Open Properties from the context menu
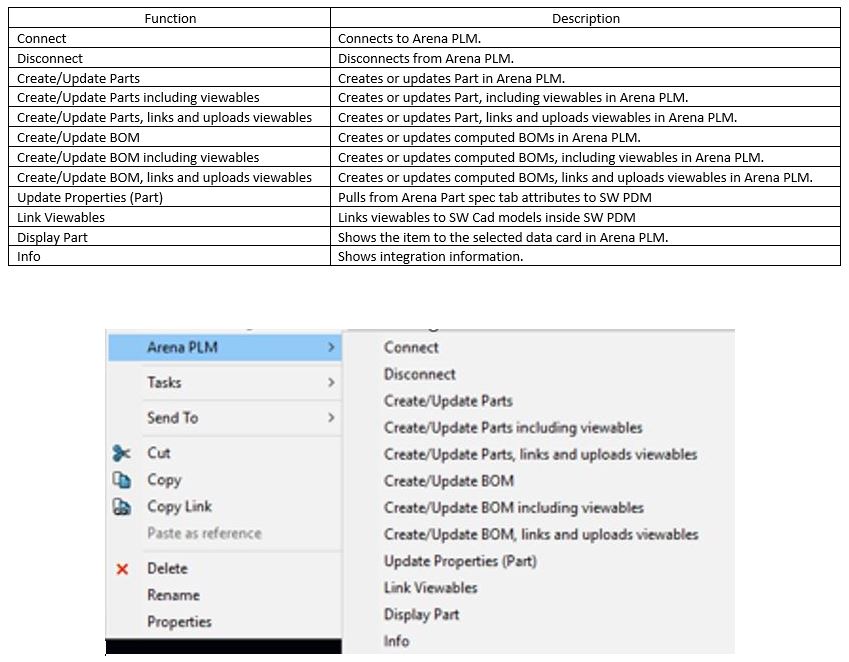Viewport: 849px width, 662px height. coord(179,622)
